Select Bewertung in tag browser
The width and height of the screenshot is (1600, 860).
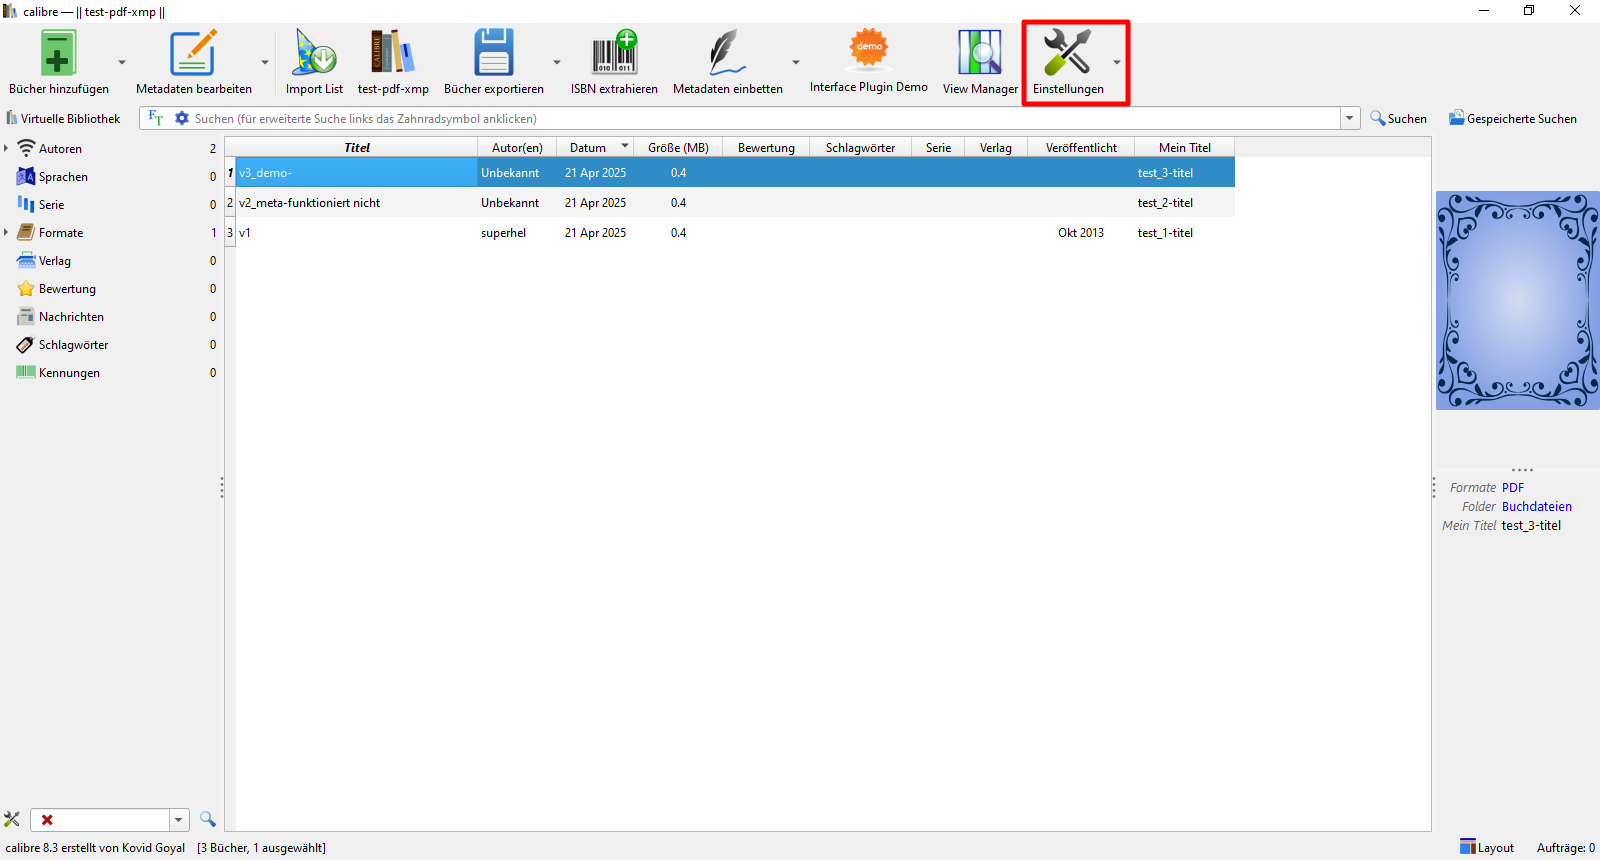(x=67, y=289)
